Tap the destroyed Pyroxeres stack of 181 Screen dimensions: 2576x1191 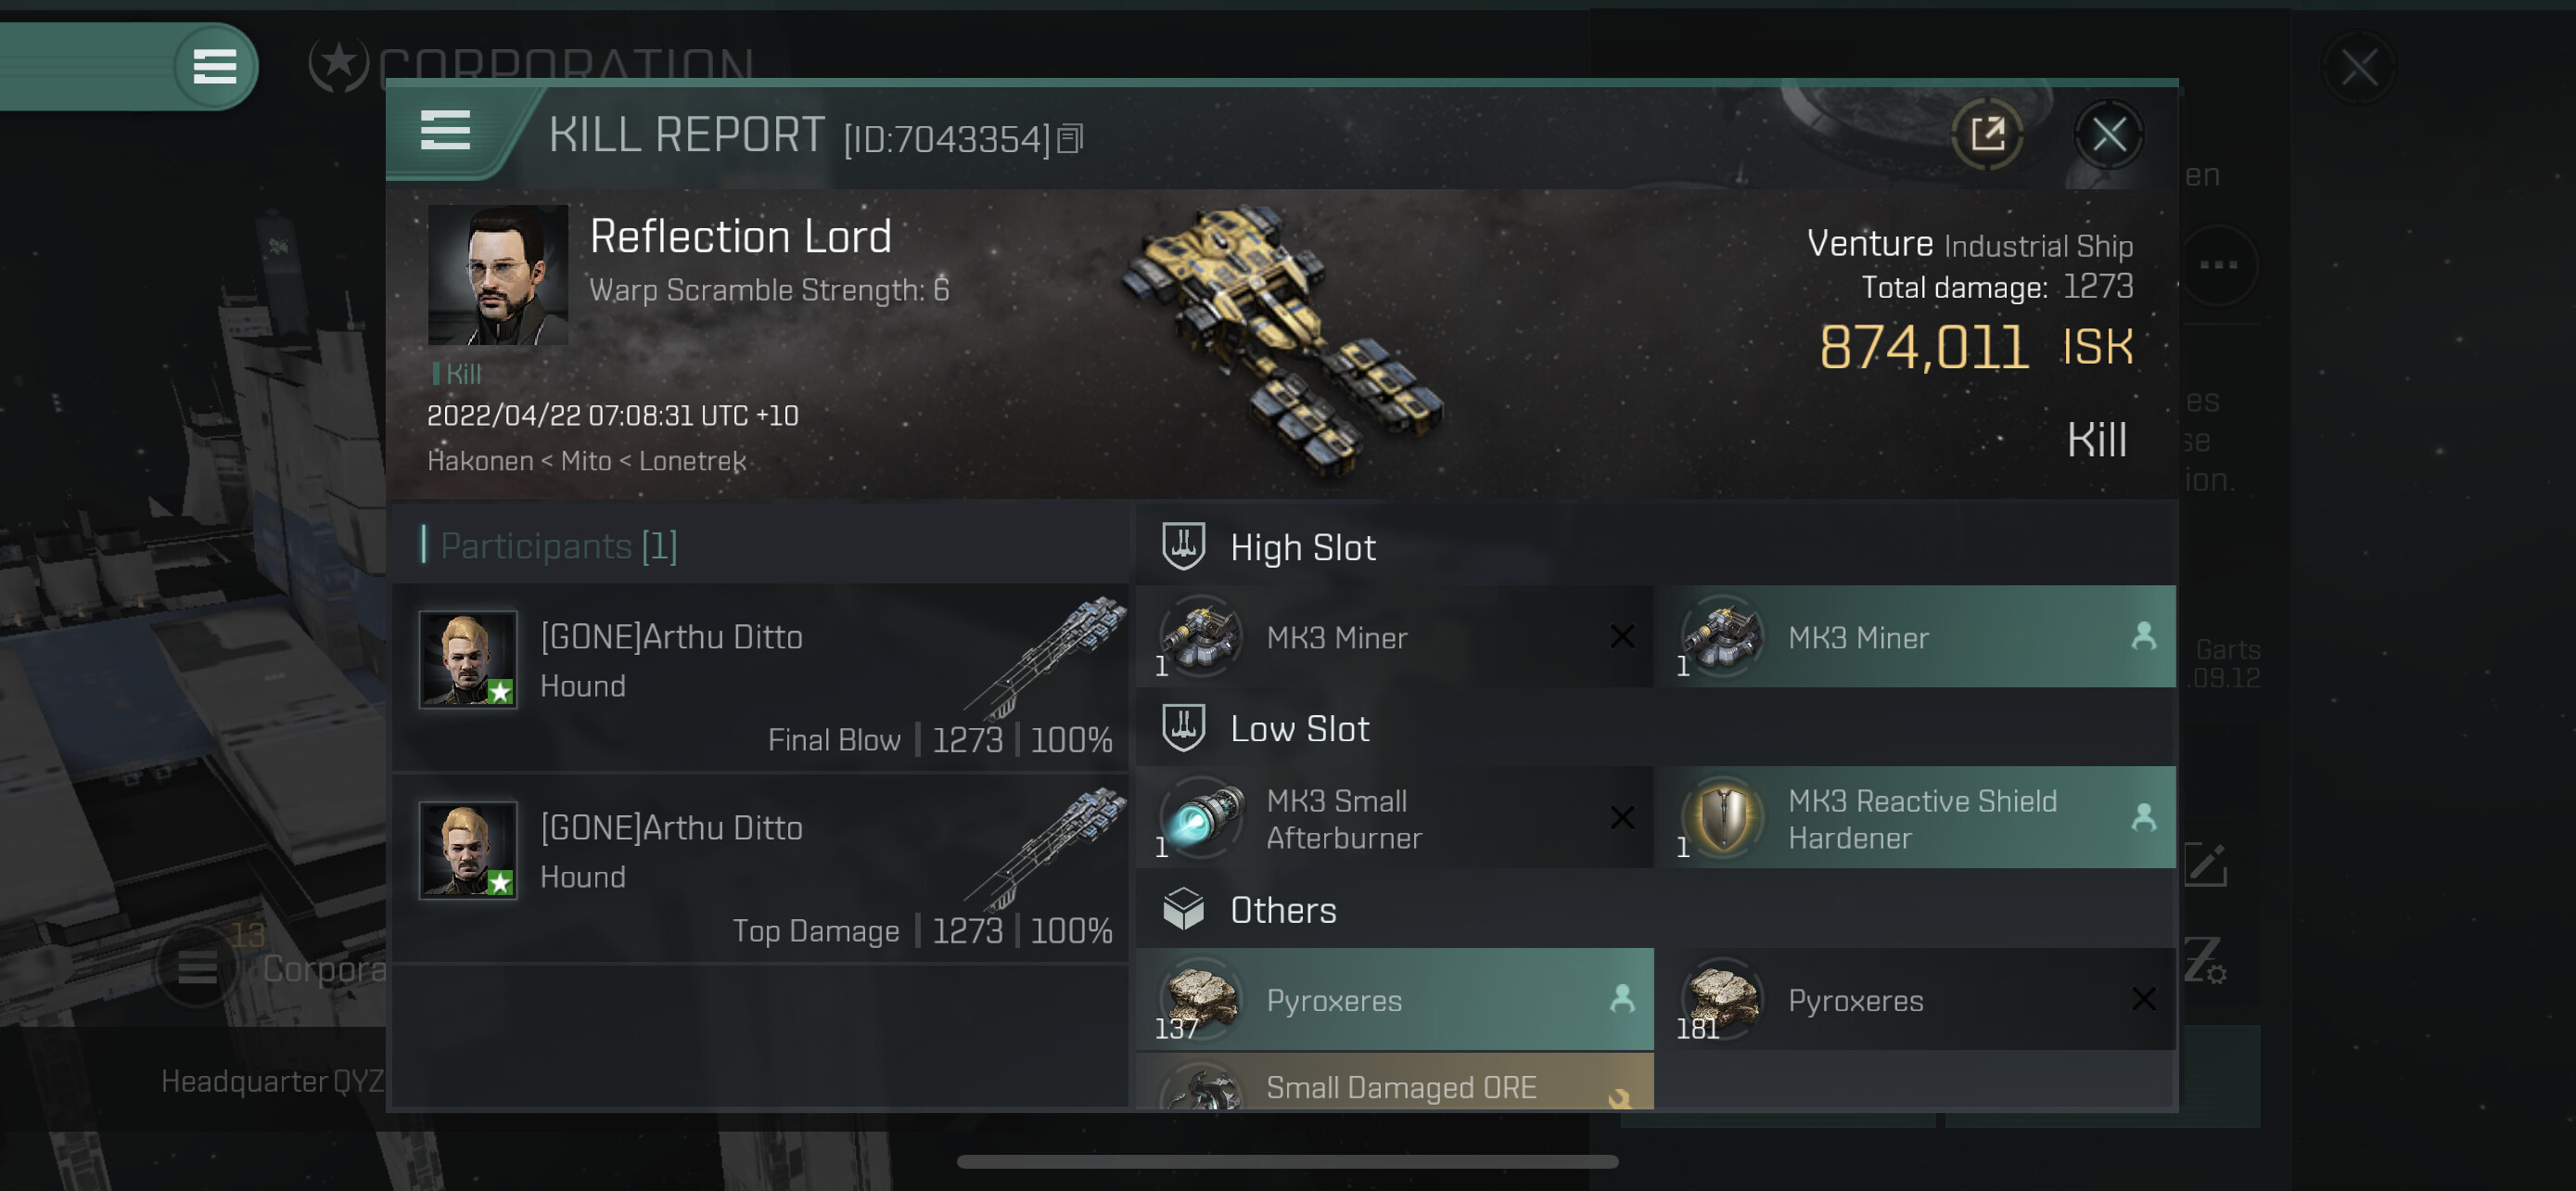1914,999
